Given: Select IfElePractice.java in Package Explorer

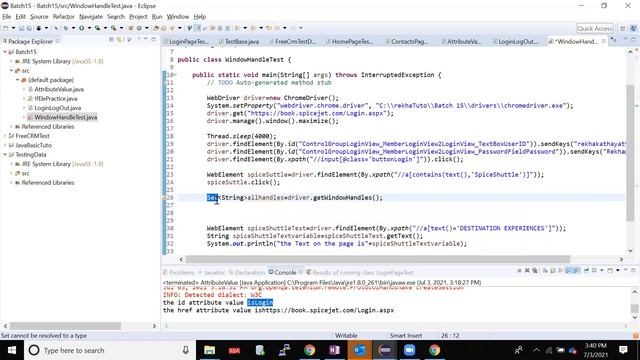Looking at the screenshot, I should tap(56, 99).
